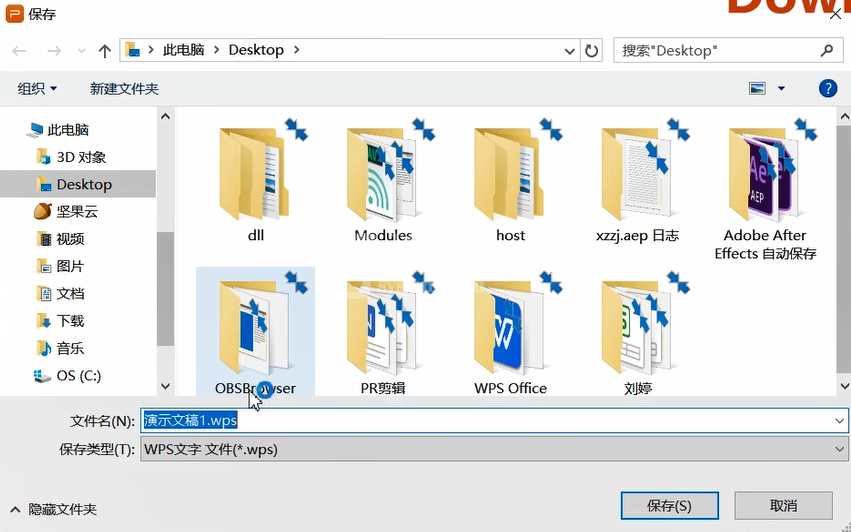This screenshot has width=851, height=532.
Task: Click file list scroll up arrow
Action: click(844, 116)
